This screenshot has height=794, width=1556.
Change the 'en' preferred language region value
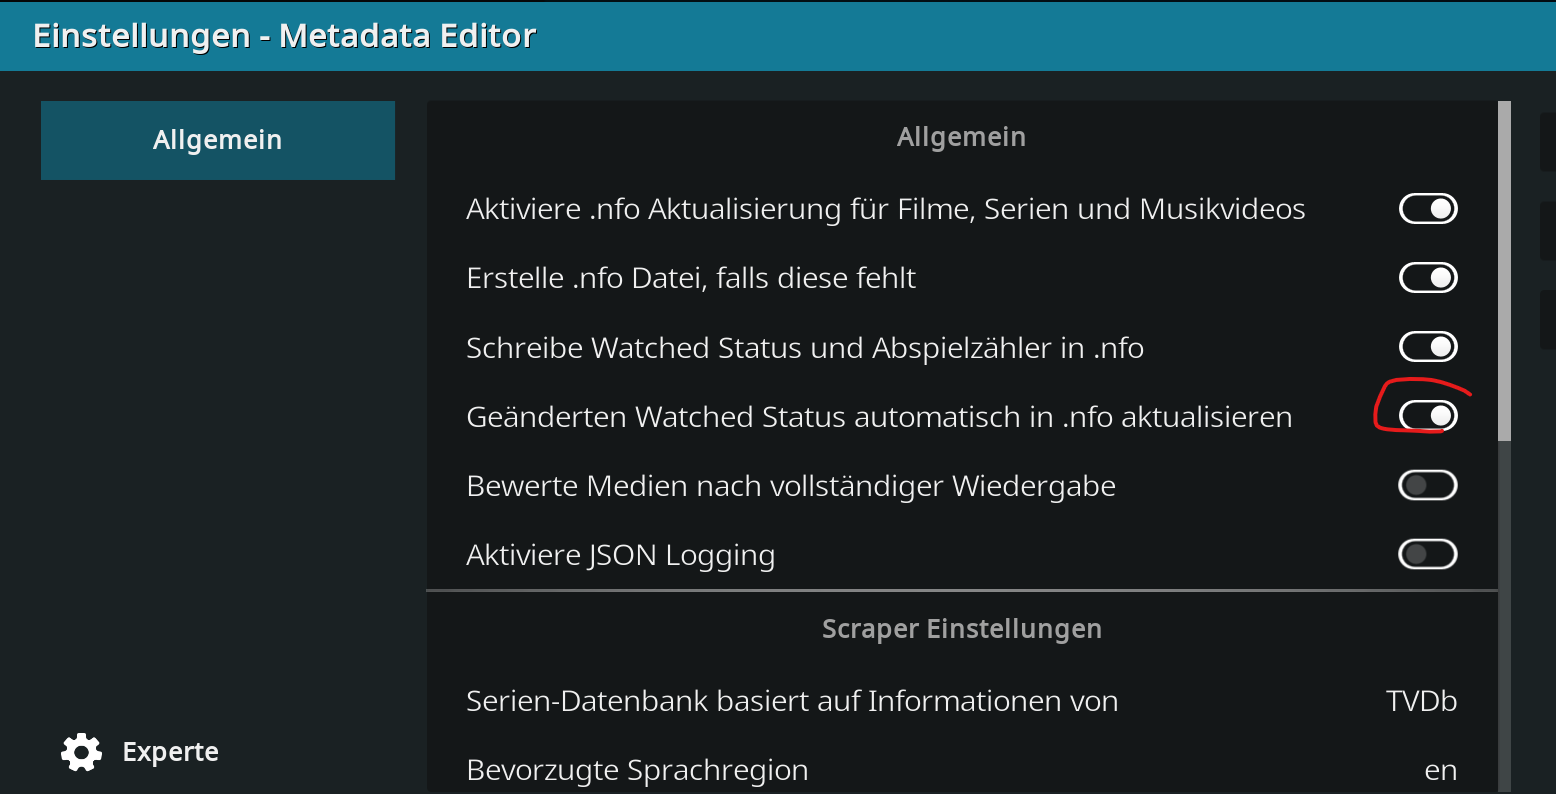pos(1441,770)
